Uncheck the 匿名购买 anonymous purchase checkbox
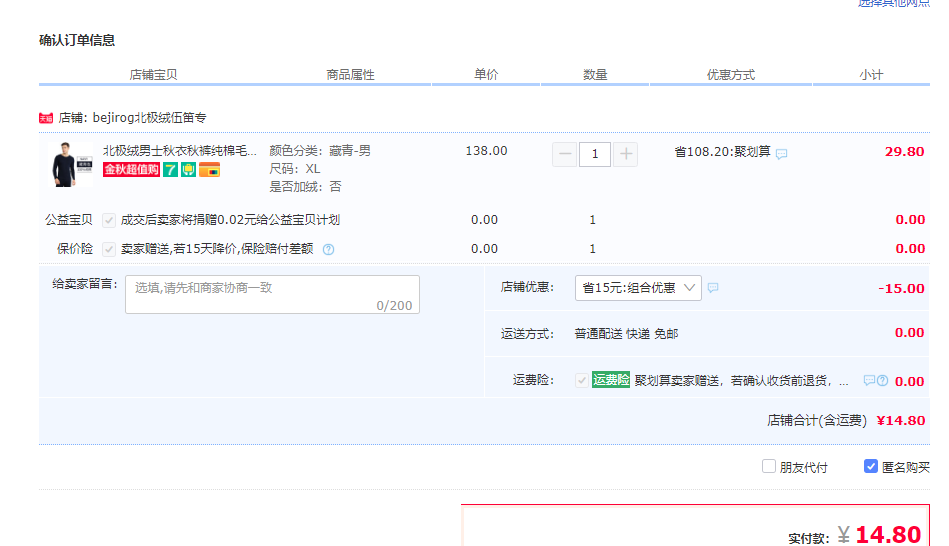The height and width of the screenshot is (546, 949). pos(870,466)
